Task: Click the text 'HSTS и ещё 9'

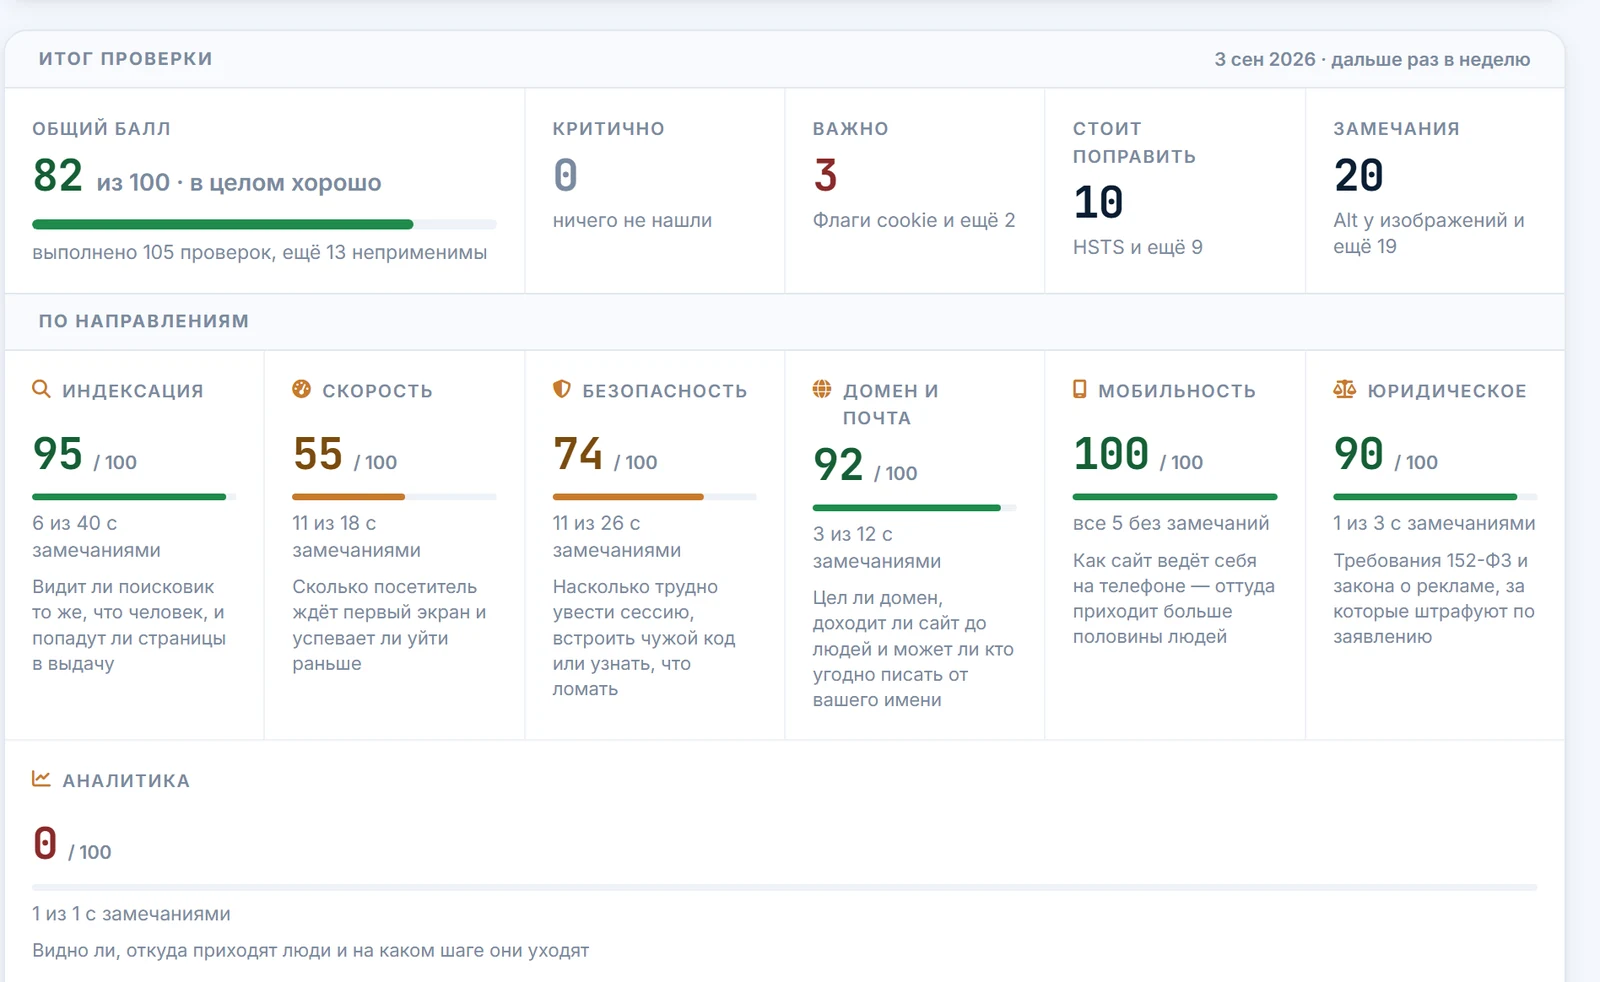Action: coord(1138,247)
